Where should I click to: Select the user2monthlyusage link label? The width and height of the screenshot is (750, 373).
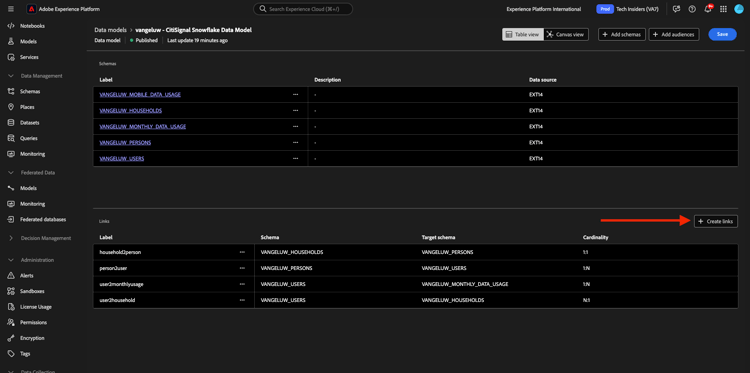click(121, 284)
